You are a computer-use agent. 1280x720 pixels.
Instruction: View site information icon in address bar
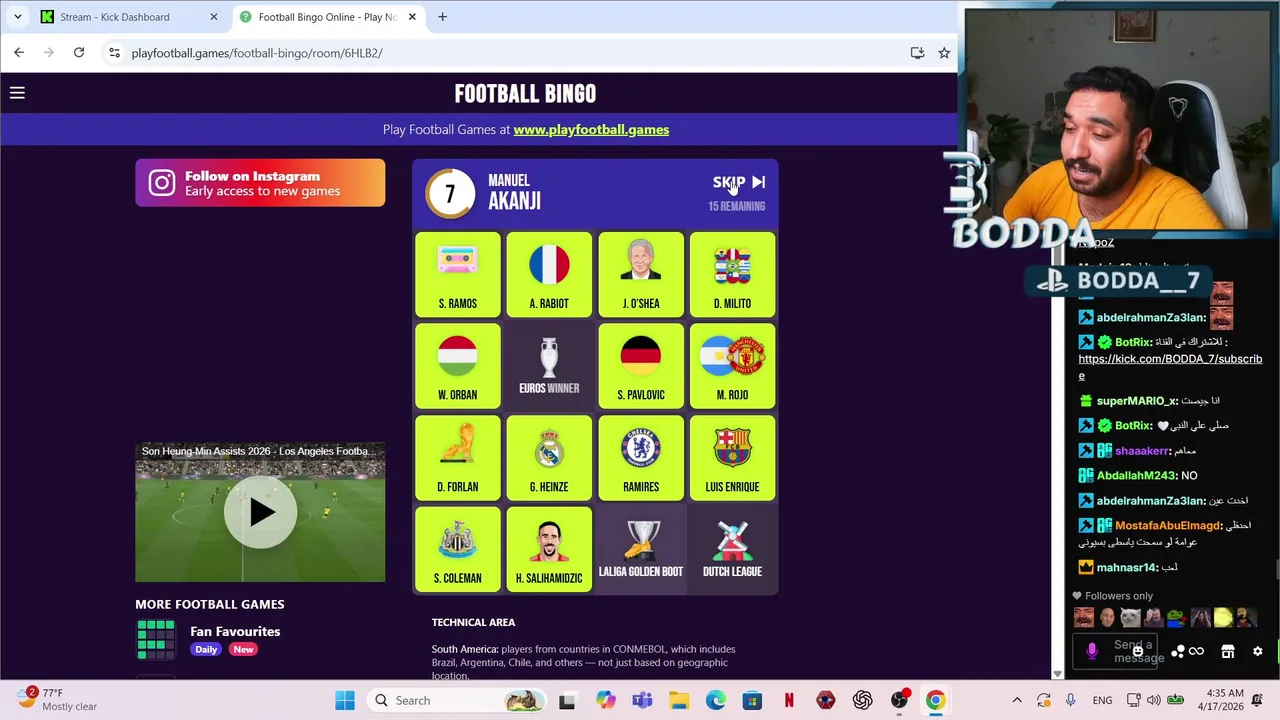pos(114,53)
